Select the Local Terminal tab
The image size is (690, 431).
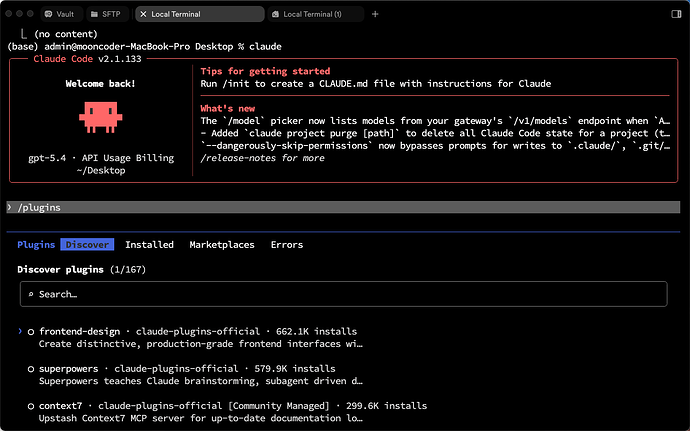pyautogui.click(x=200, y=14)
